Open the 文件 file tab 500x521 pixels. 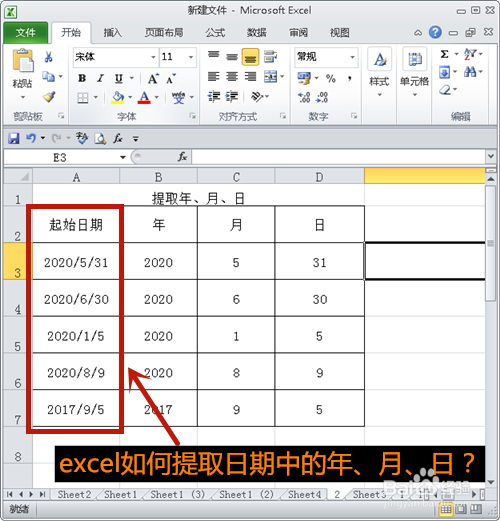[x=26, y=33]
